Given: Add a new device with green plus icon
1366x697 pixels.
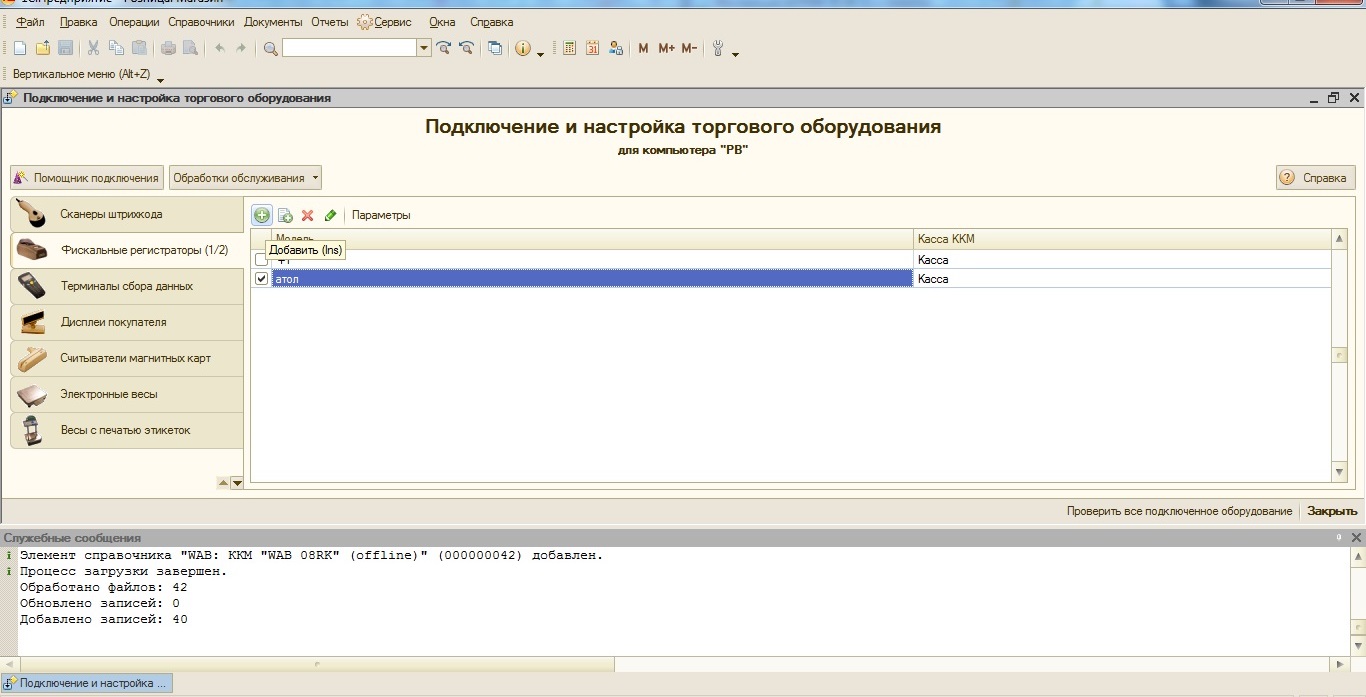Looking at the screenshot, I should pyautogui.click(x=262, y=215).
